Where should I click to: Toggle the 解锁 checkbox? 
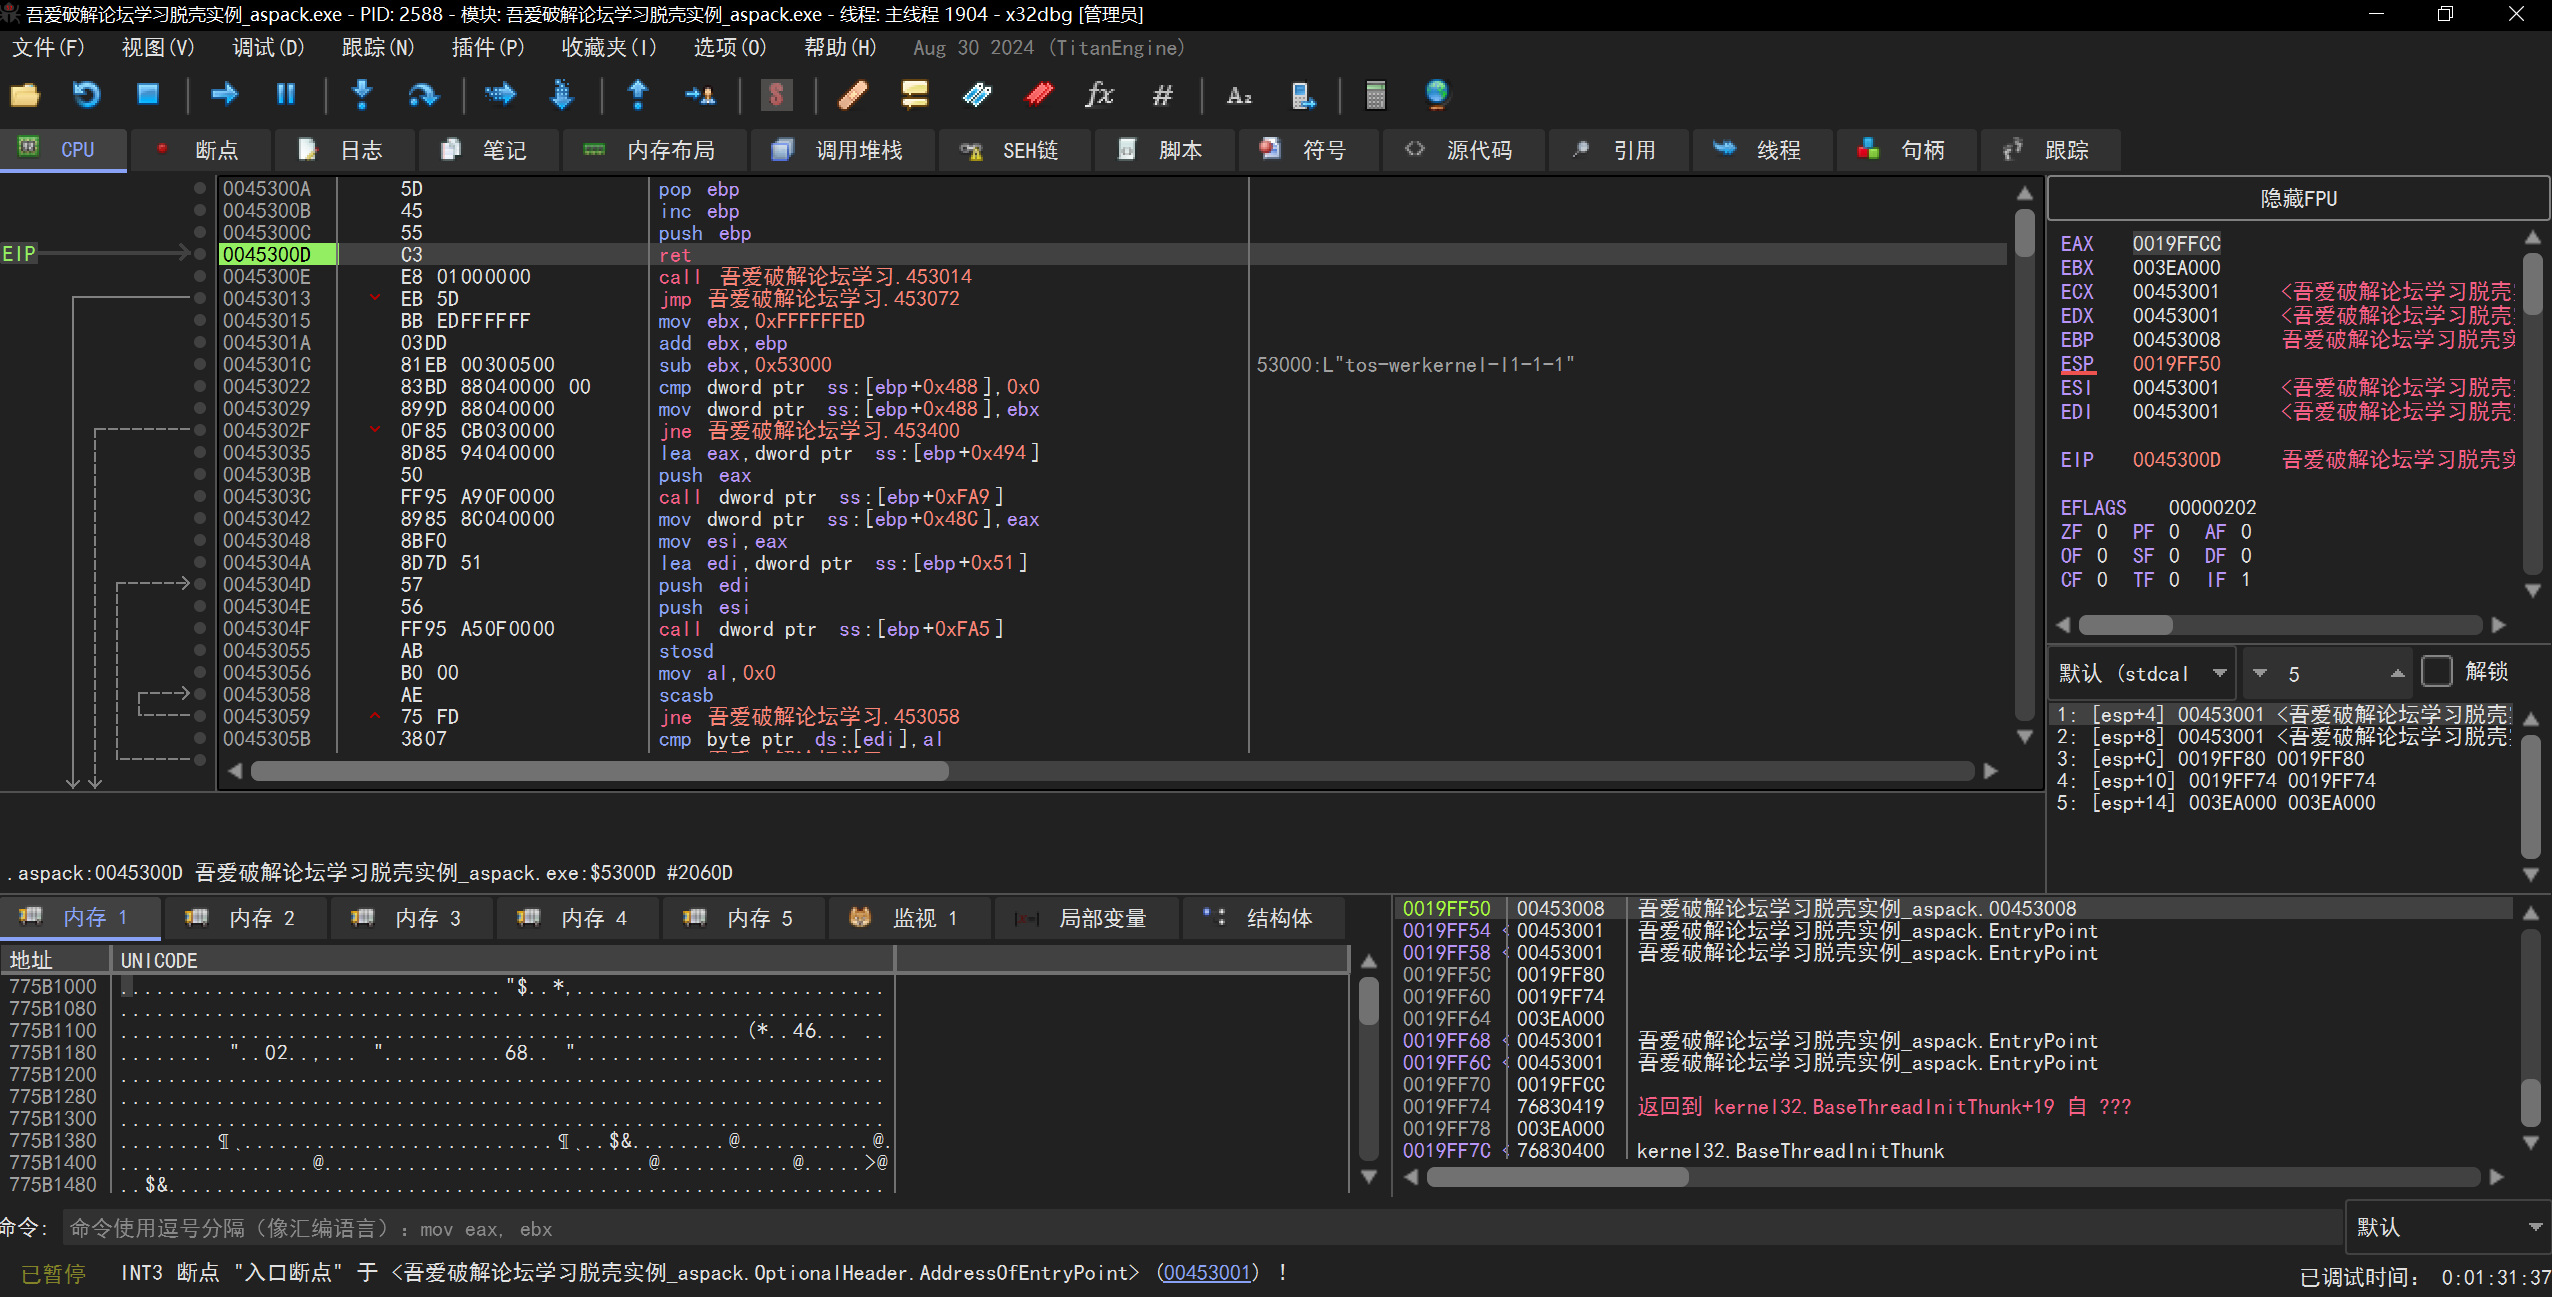coord(2437,671)
